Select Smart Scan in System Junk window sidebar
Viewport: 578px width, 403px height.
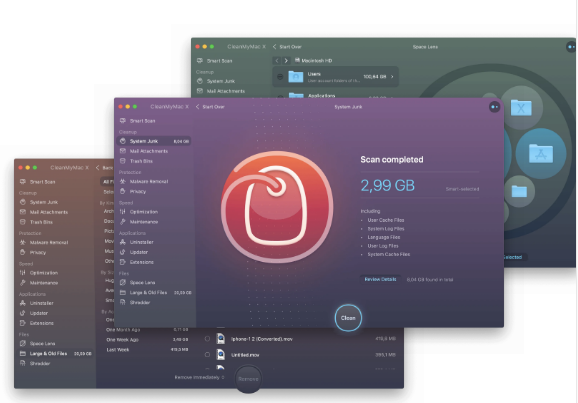point(137,121)
